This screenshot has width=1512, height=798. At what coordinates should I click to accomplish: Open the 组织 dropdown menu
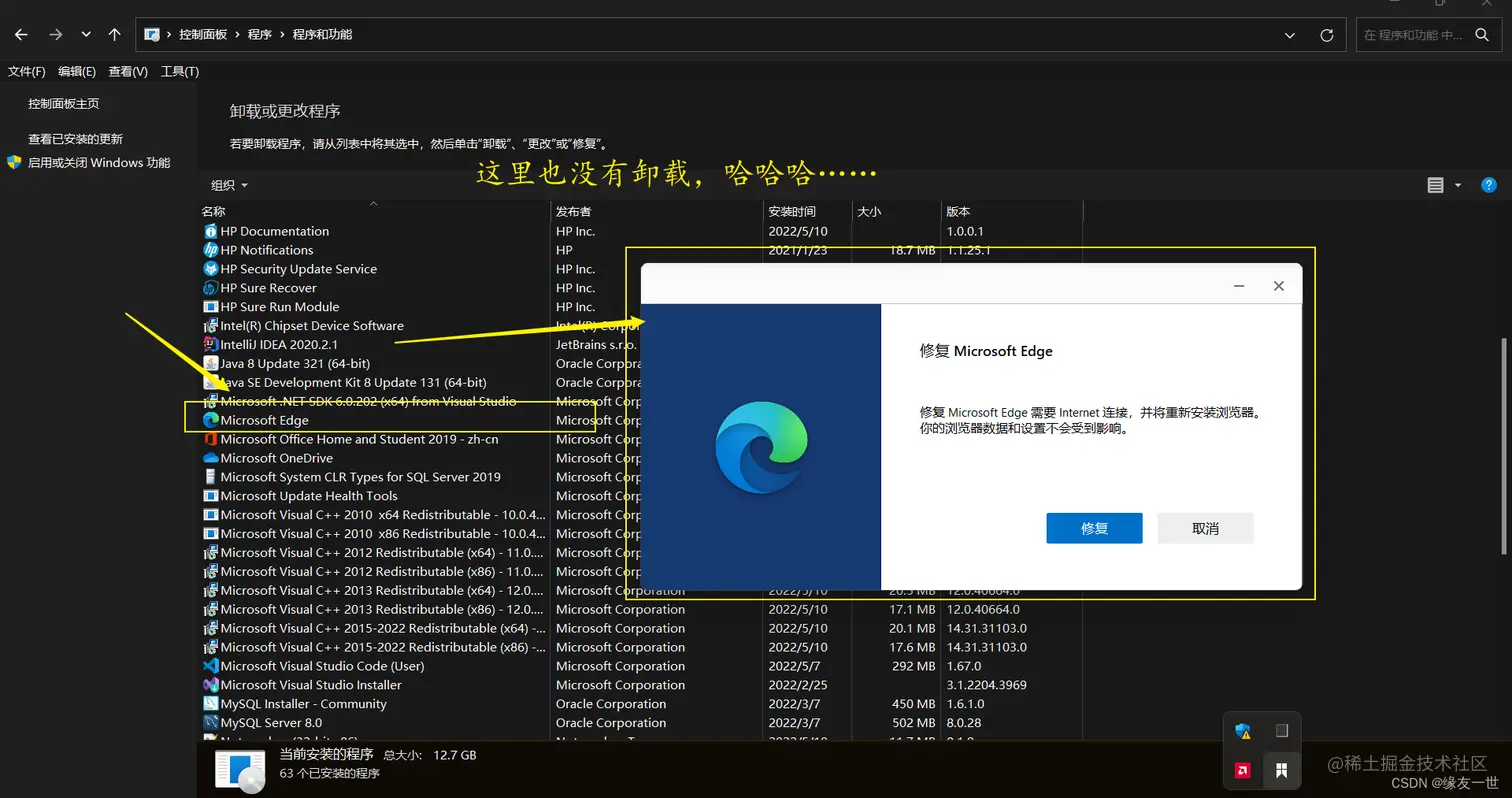pos(228,184)
